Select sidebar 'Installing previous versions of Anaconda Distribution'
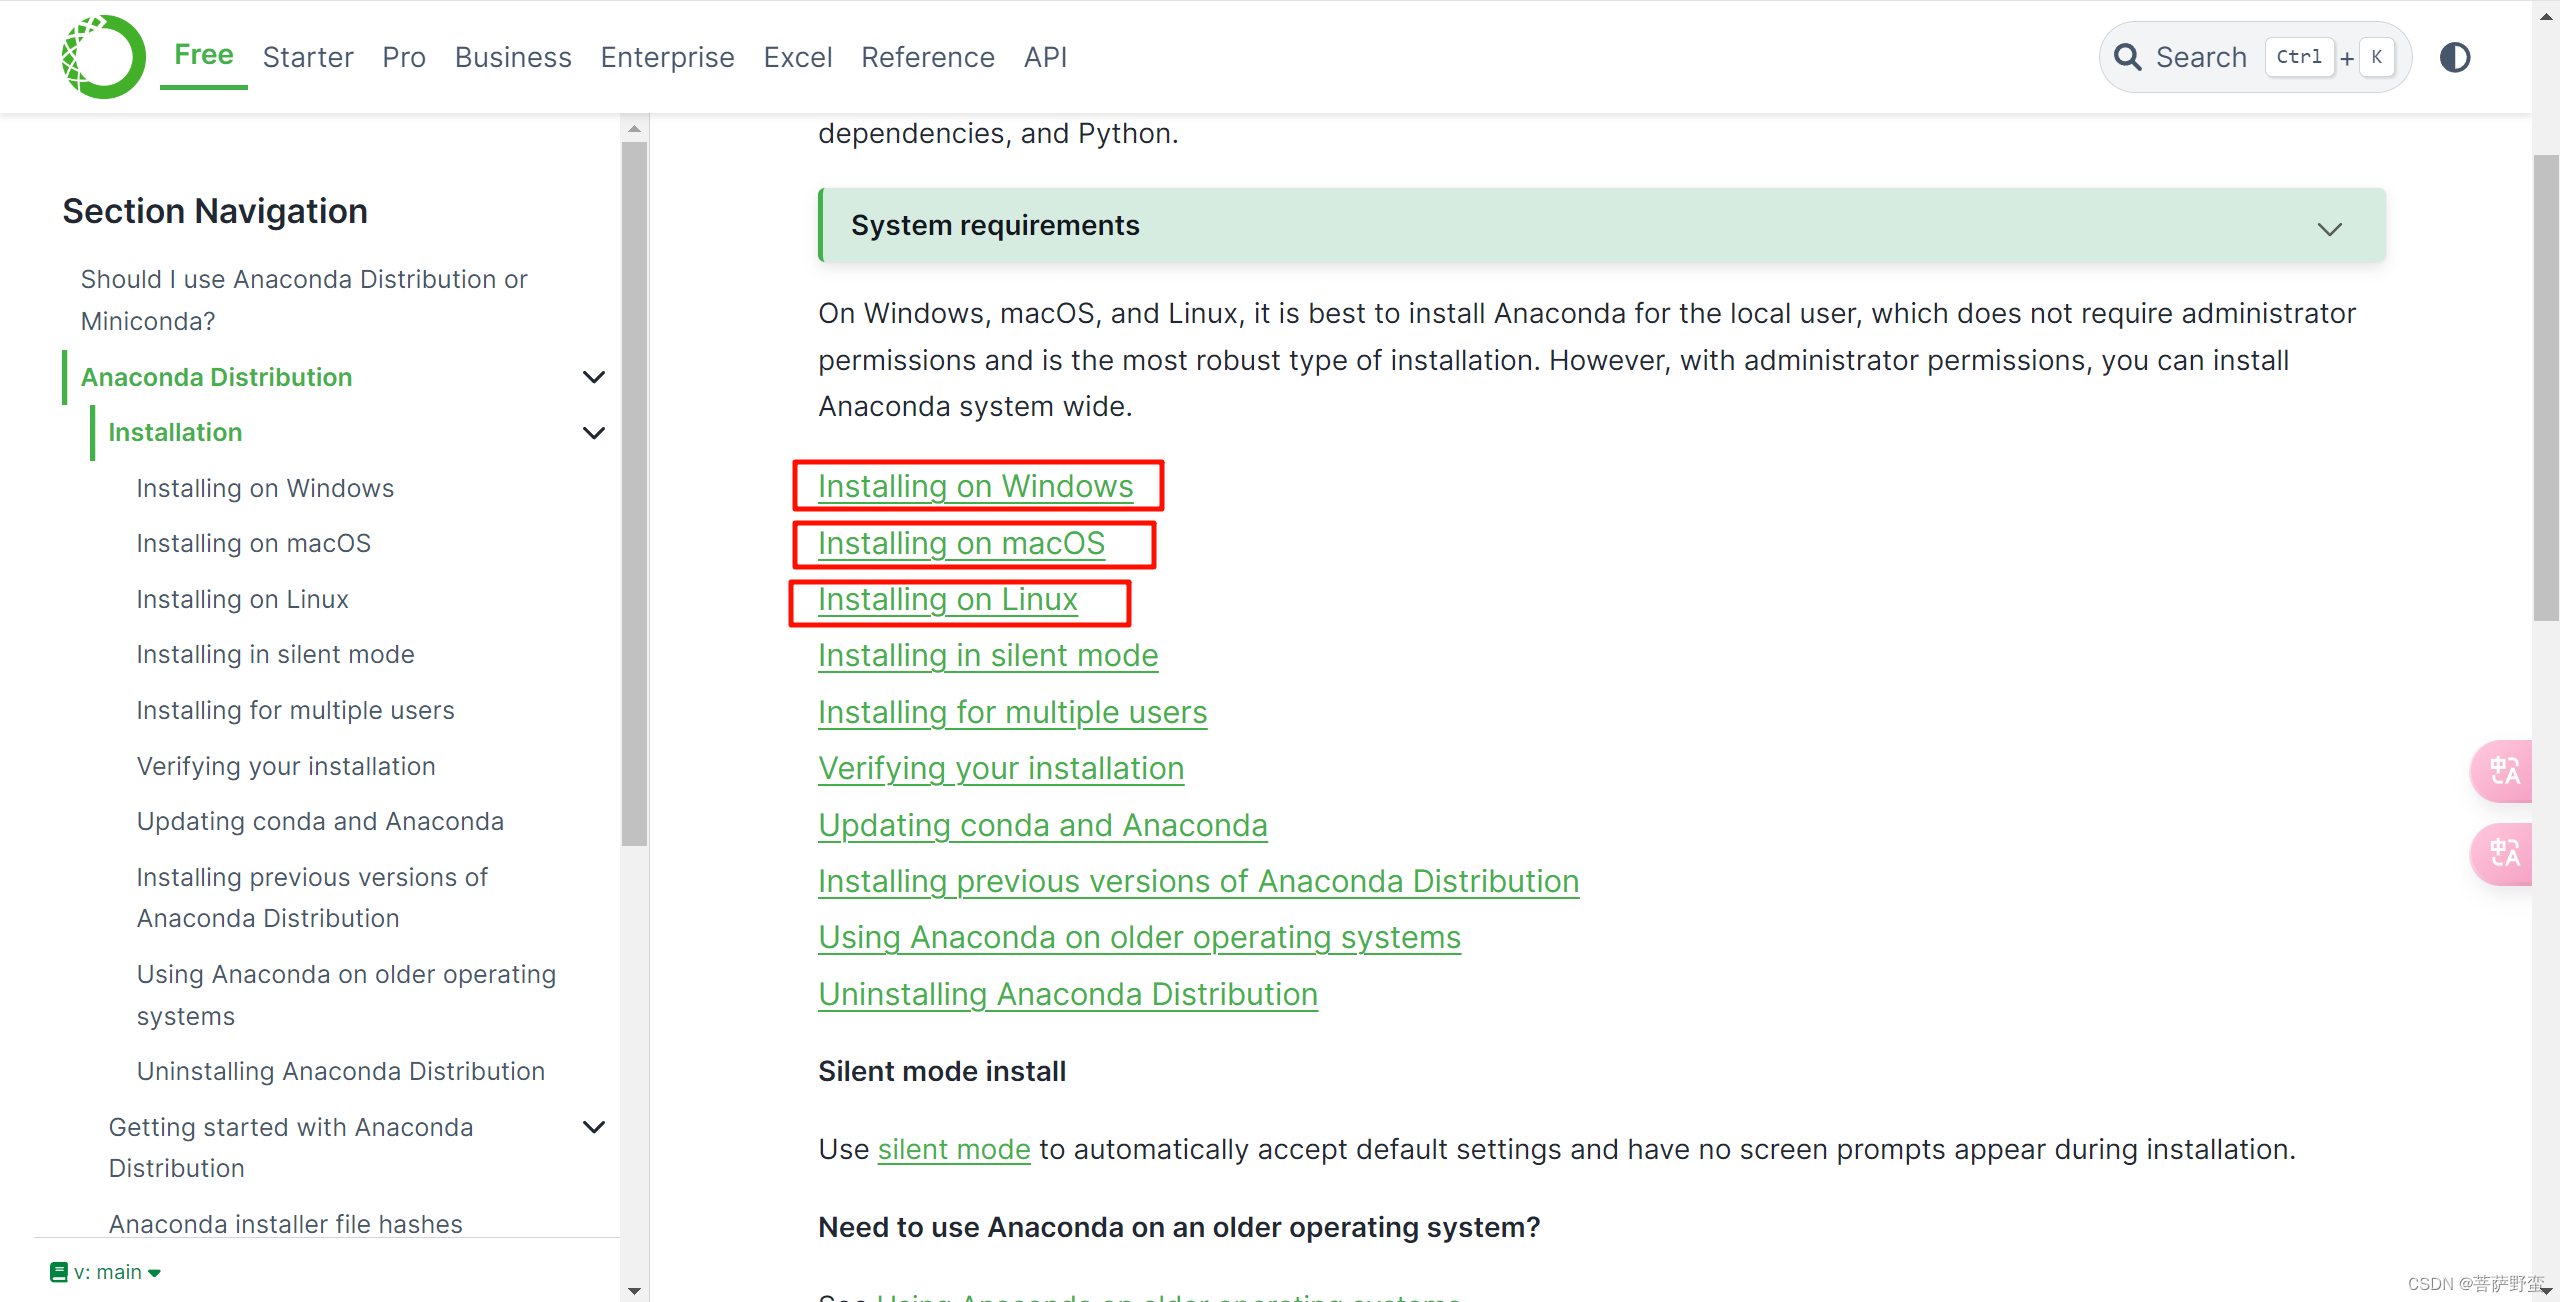The height and width of the screenshot is (1302, 2560). tap(312, 897)
